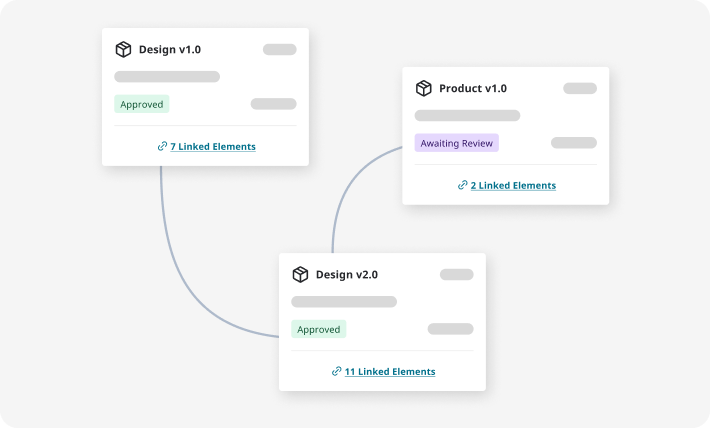Select the Design v1.0 title

point(170,49)
